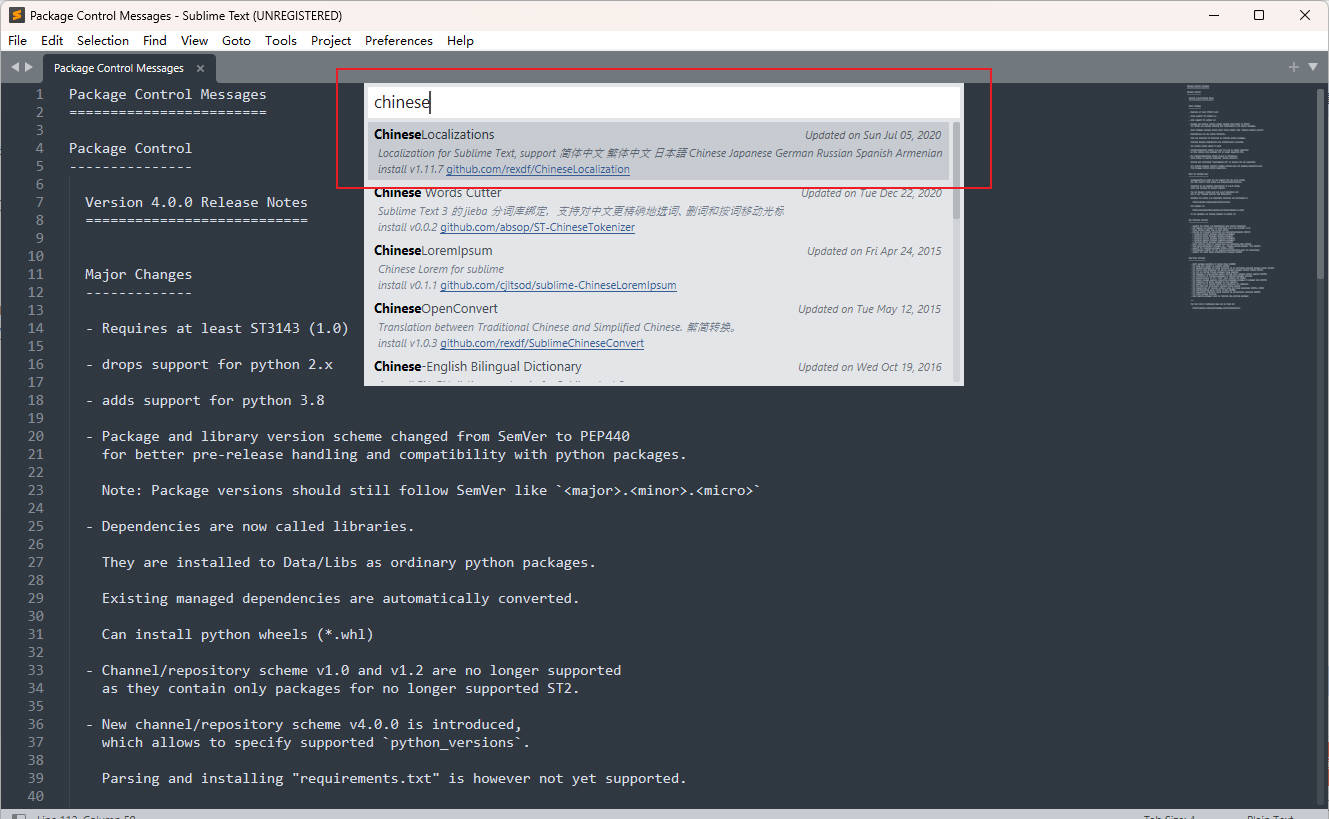
Task: Click the "adds support for python 3.8" line
Action: 204,400
